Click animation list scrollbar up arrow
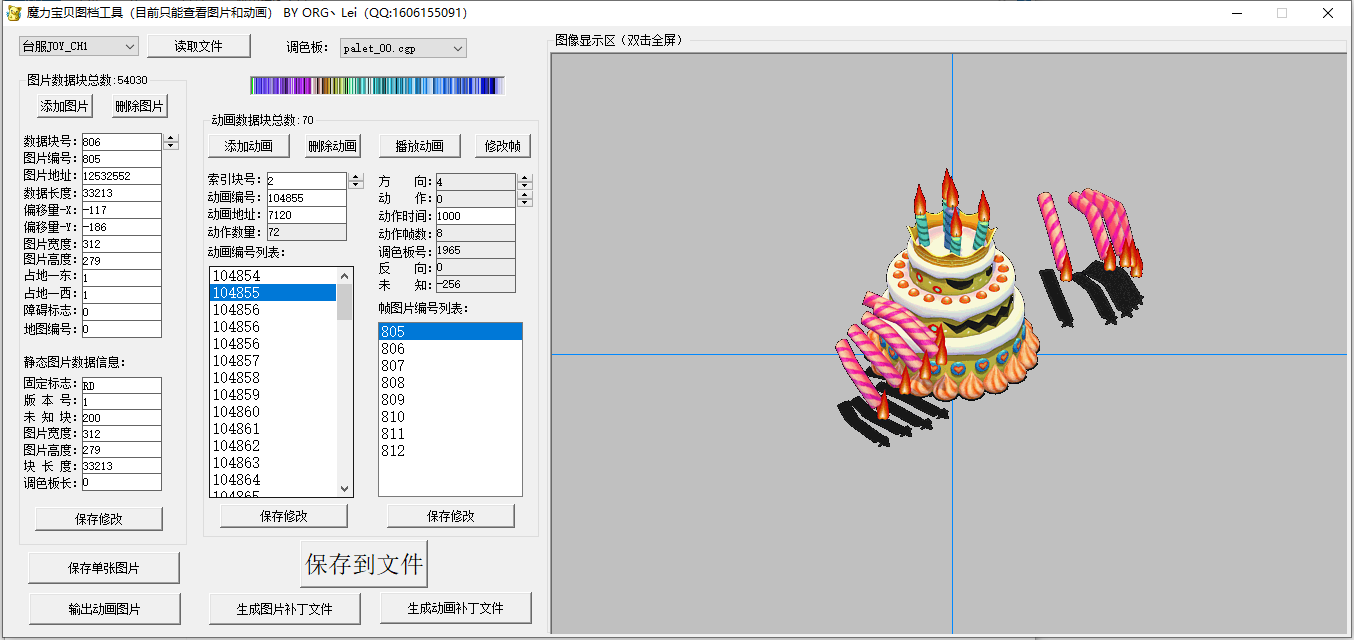 345,275
